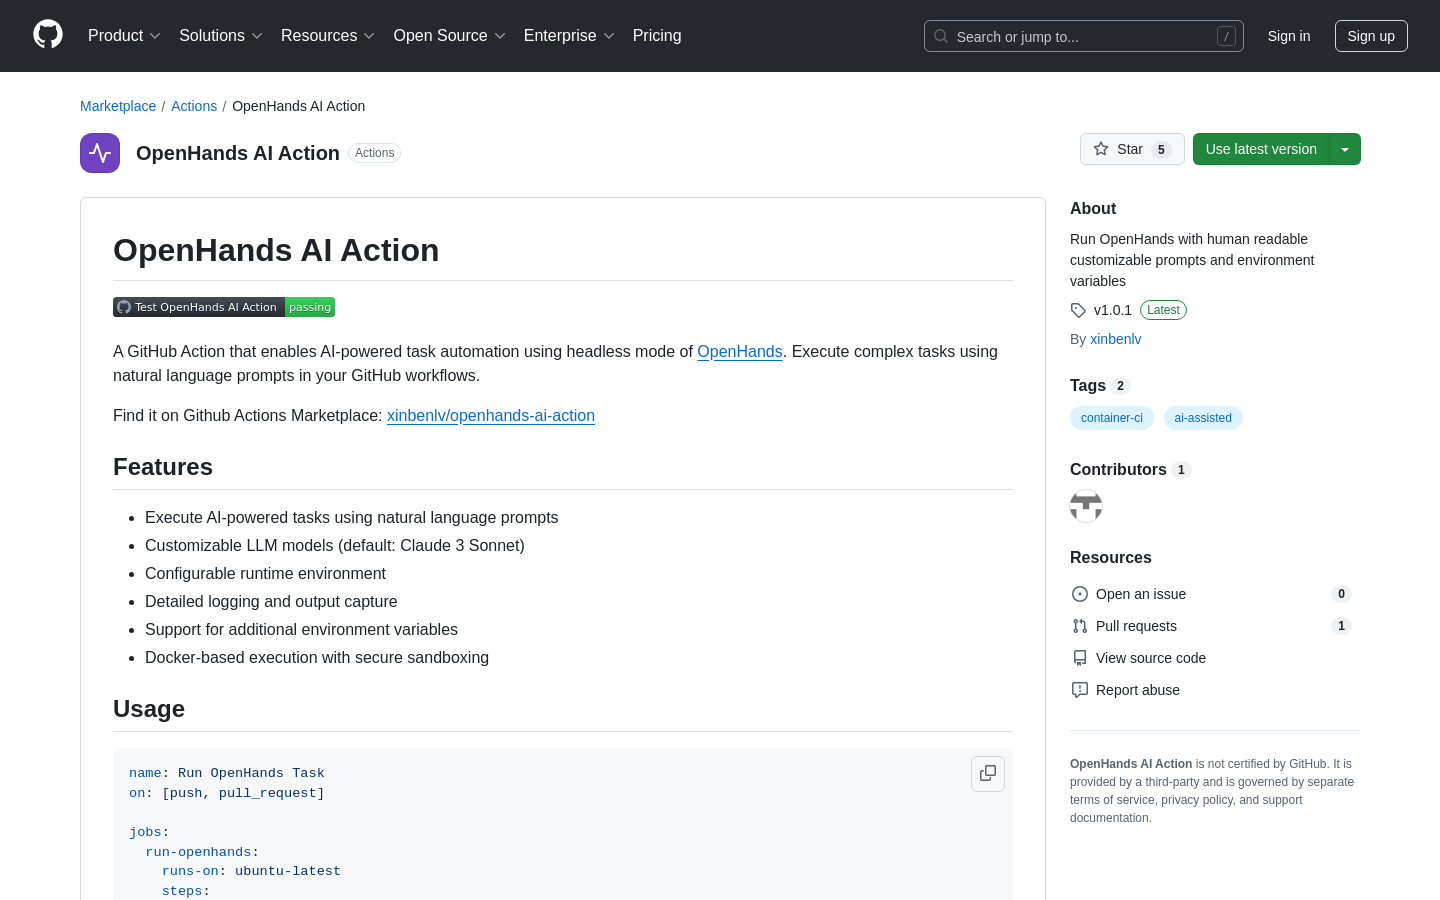This screenshot has height=900, width=1440.
Task: Click 'runs-on: ubuntu-latest' code line
Action: [251, 871]
